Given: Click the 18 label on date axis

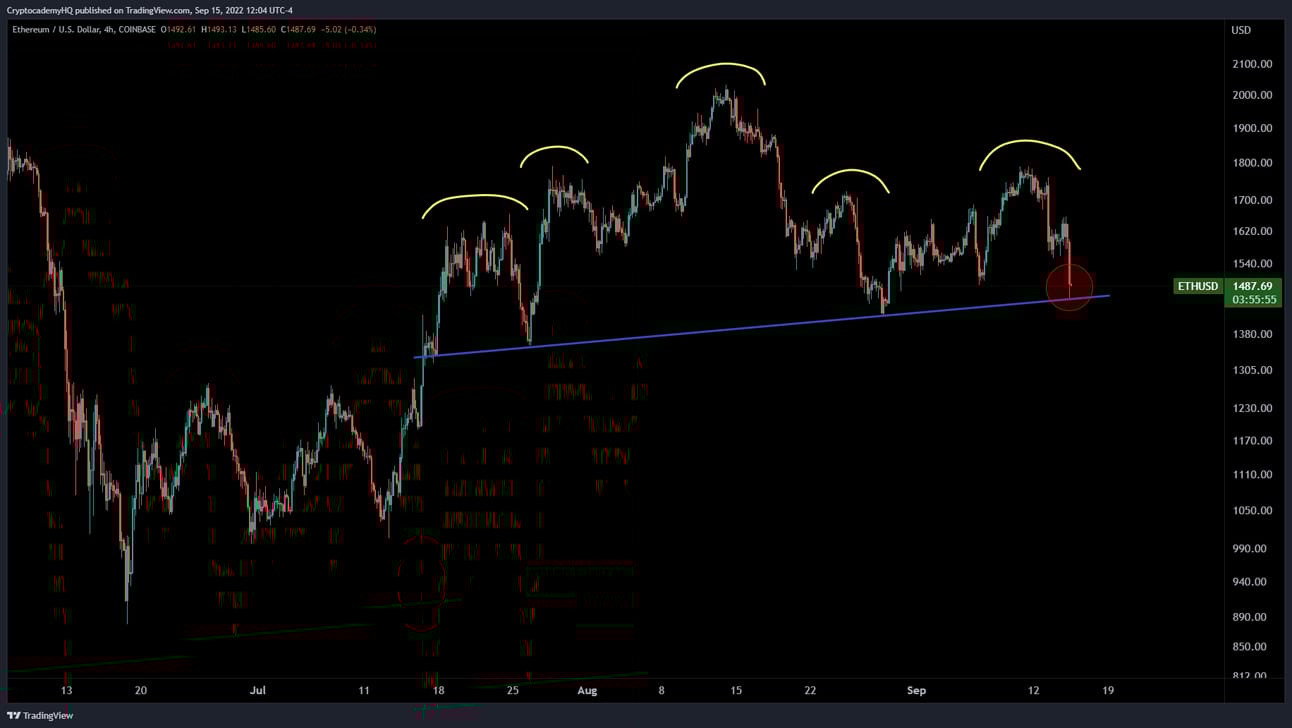Looking at the screenshot, I should (x=438, y=690).
